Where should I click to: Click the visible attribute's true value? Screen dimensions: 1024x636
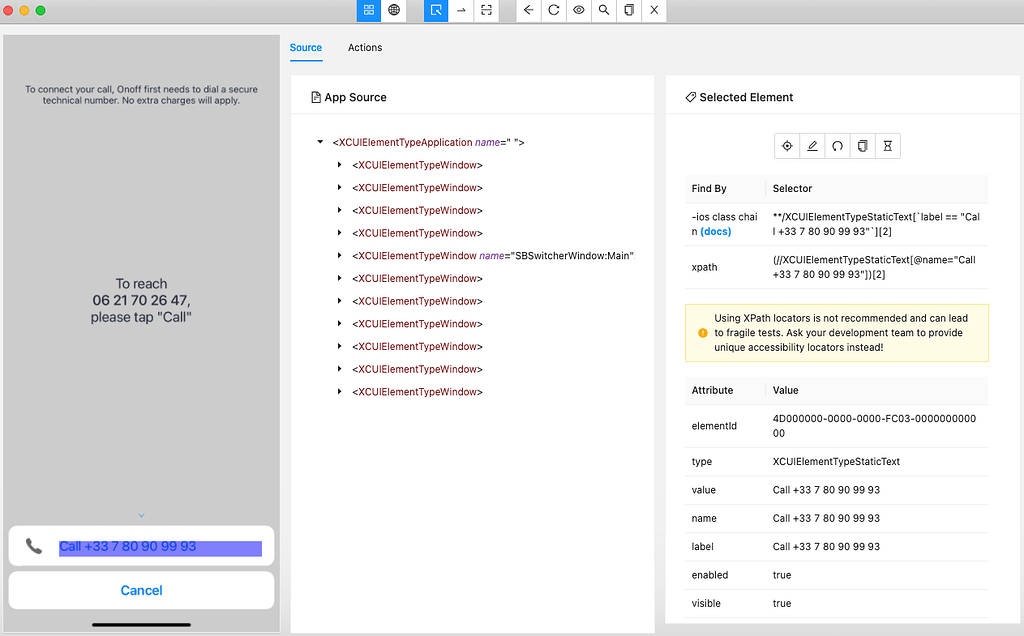tap(782, 603)
